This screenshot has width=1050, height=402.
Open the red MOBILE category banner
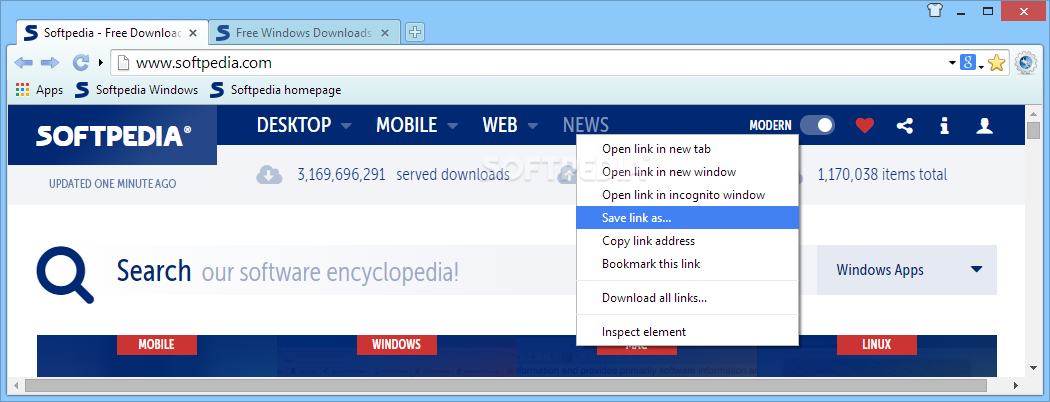click(x=157, y=344)
